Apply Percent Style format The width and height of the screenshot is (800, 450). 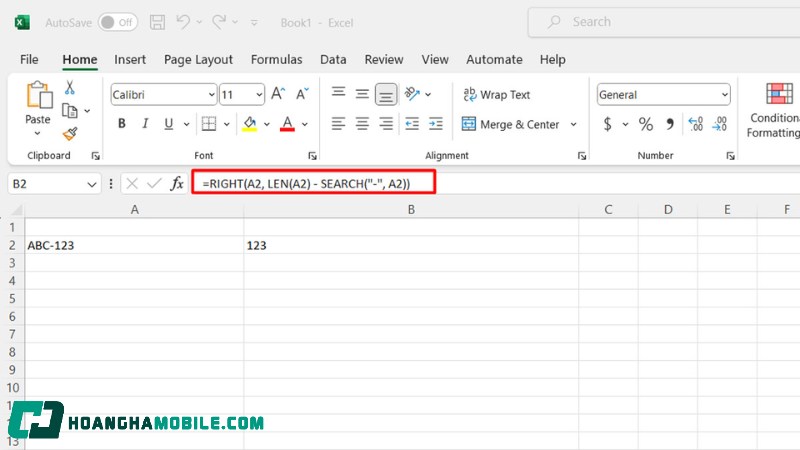point(645,124)
